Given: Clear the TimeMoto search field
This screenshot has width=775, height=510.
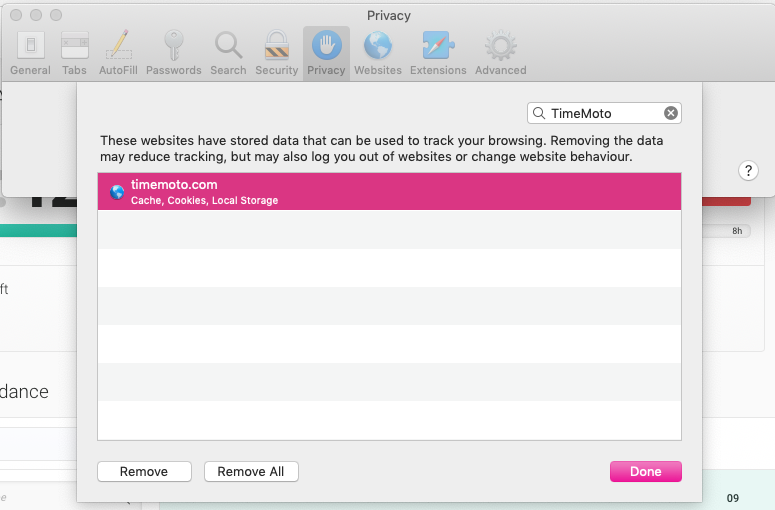Looking at the screenshot, I should (x=670, y=113).
